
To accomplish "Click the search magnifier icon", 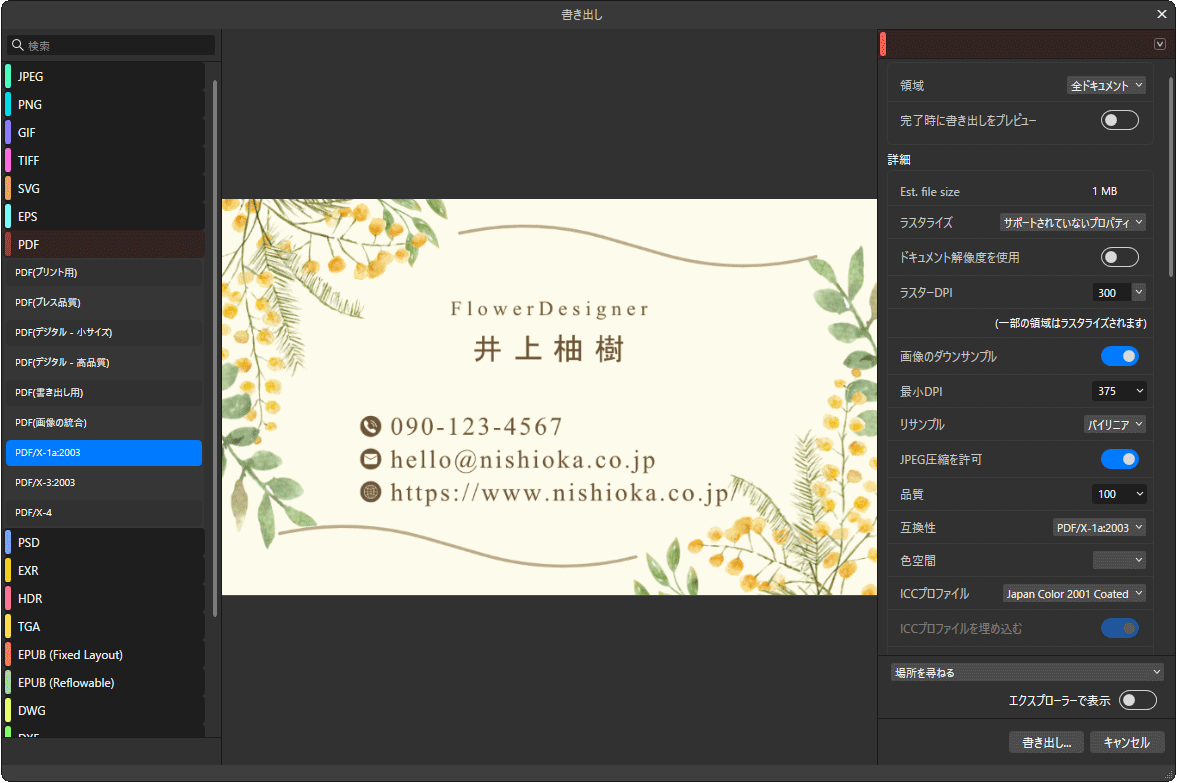I will tap(17, 46).
